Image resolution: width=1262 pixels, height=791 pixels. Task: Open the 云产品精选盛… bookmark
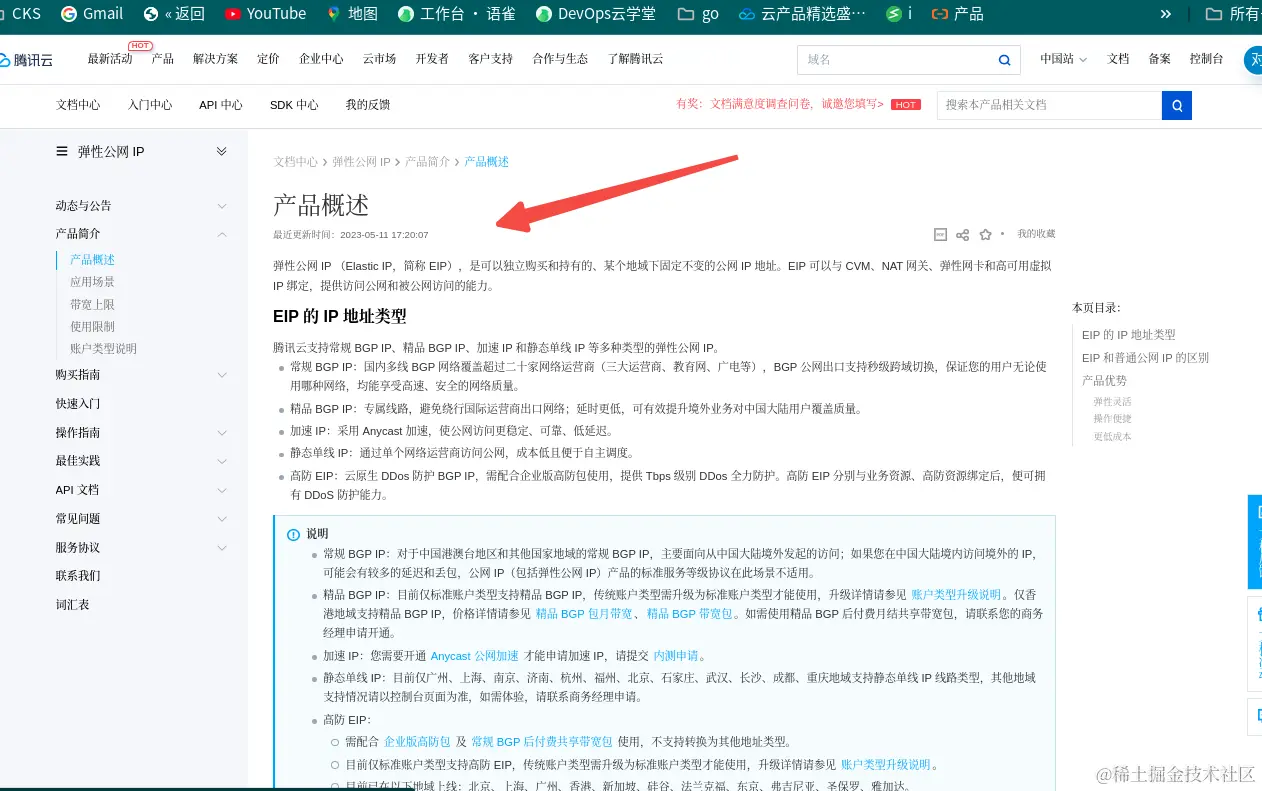tap(802, 14)
